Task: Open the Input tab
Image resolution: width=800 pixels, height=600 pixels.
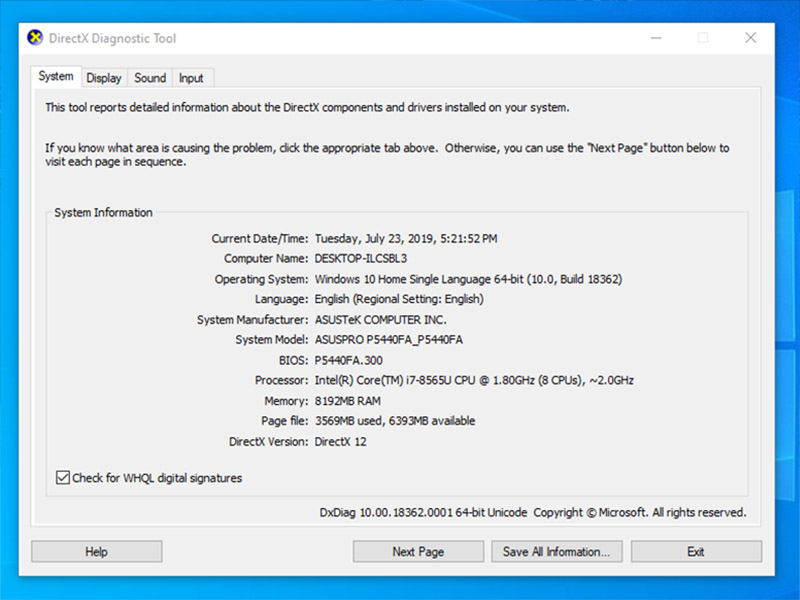Action: coord(191,78)
